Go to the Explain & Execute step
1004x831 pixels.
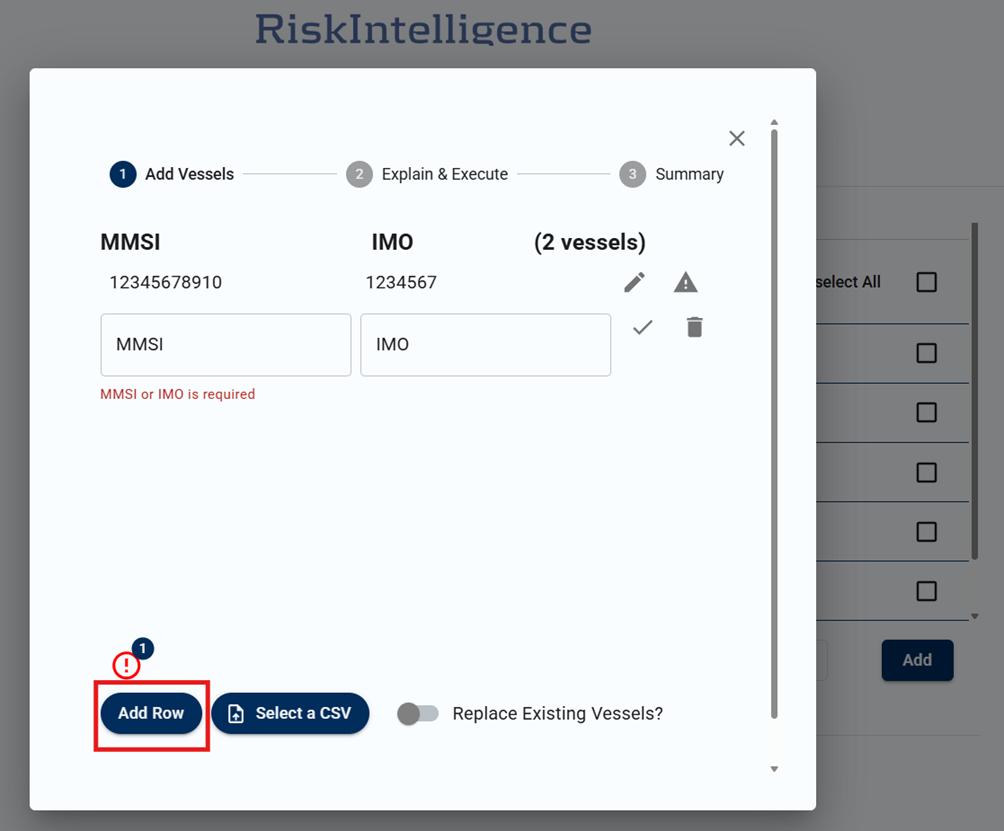pyautogui.click(x=444, y=174)
